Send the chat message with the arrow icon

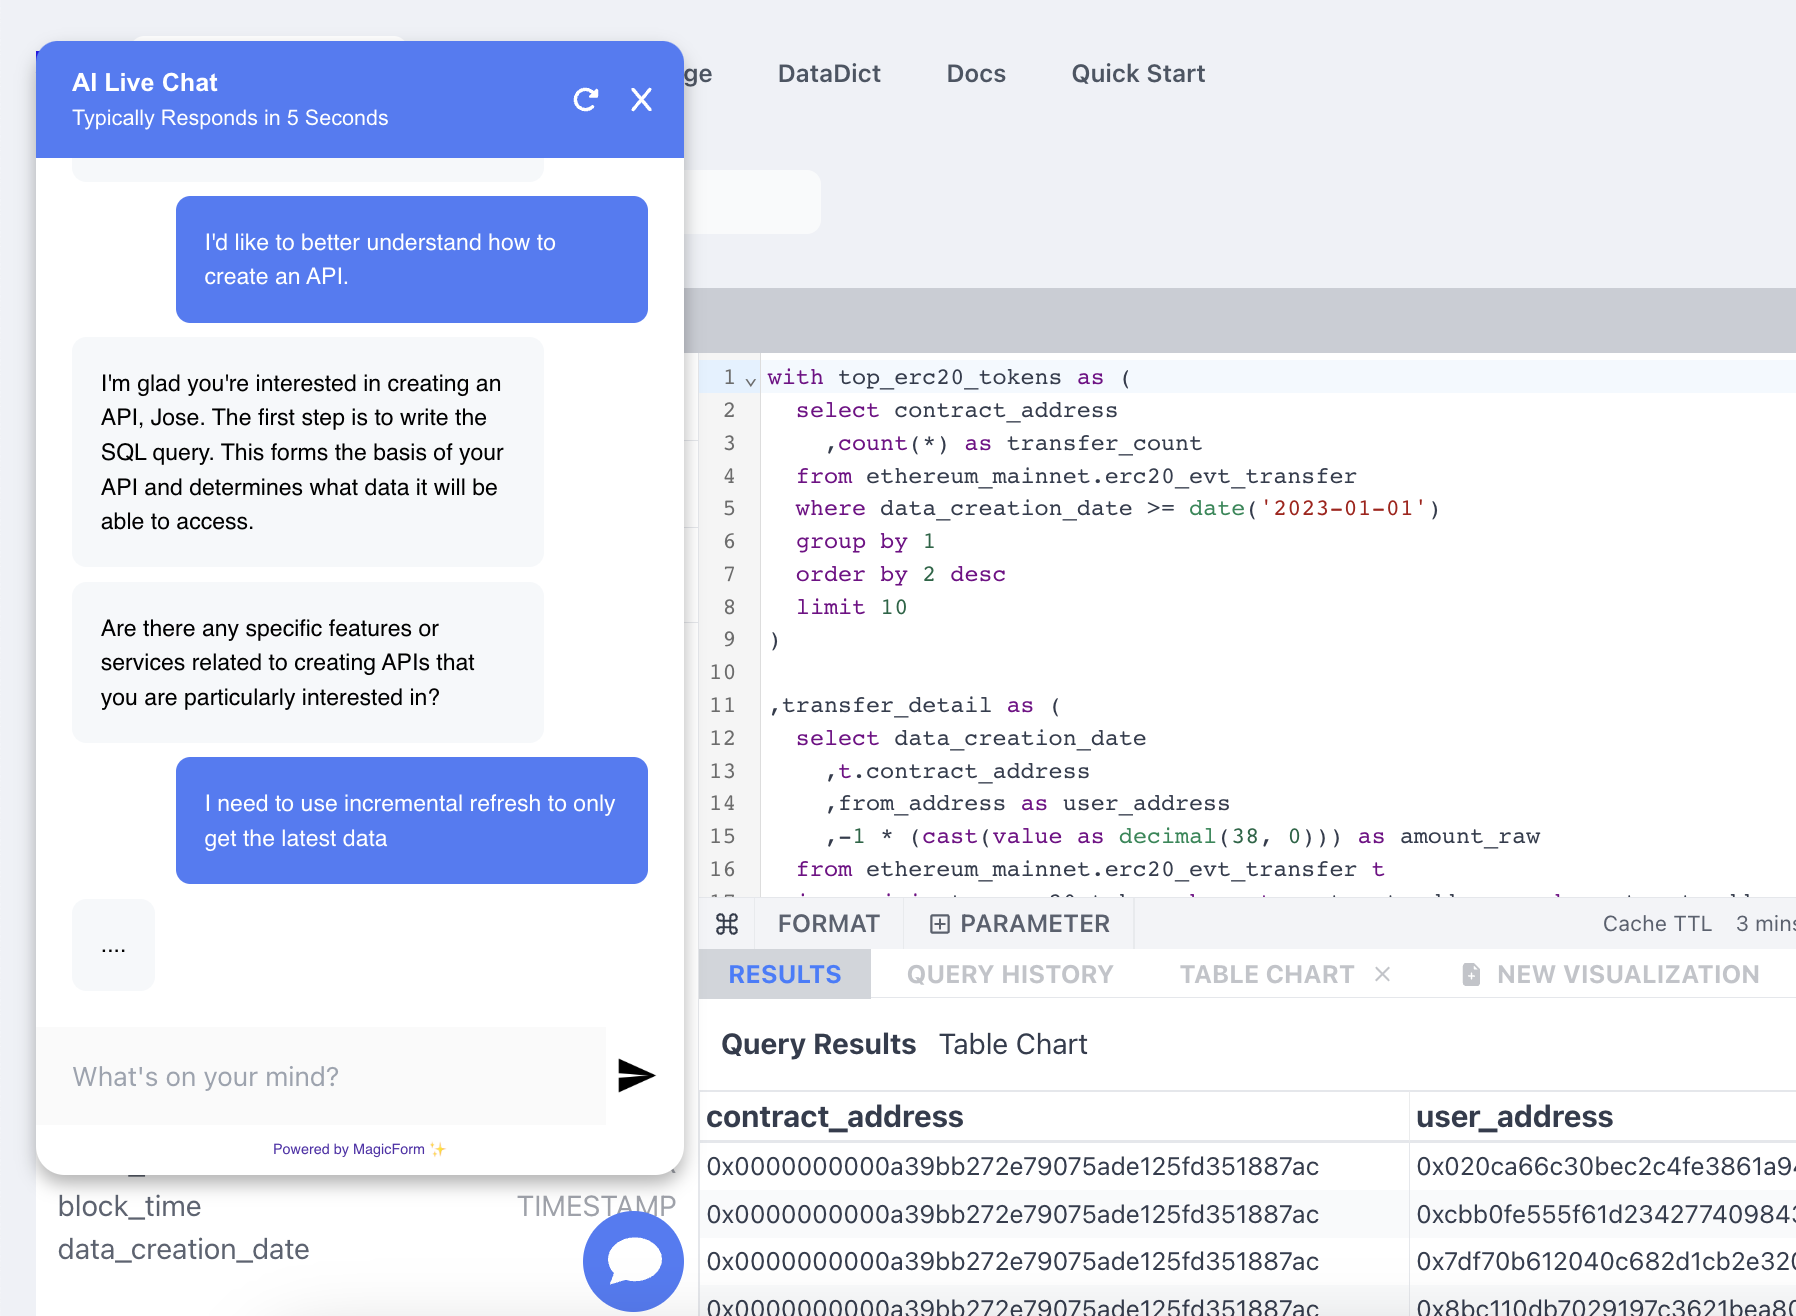[636, 1076]
